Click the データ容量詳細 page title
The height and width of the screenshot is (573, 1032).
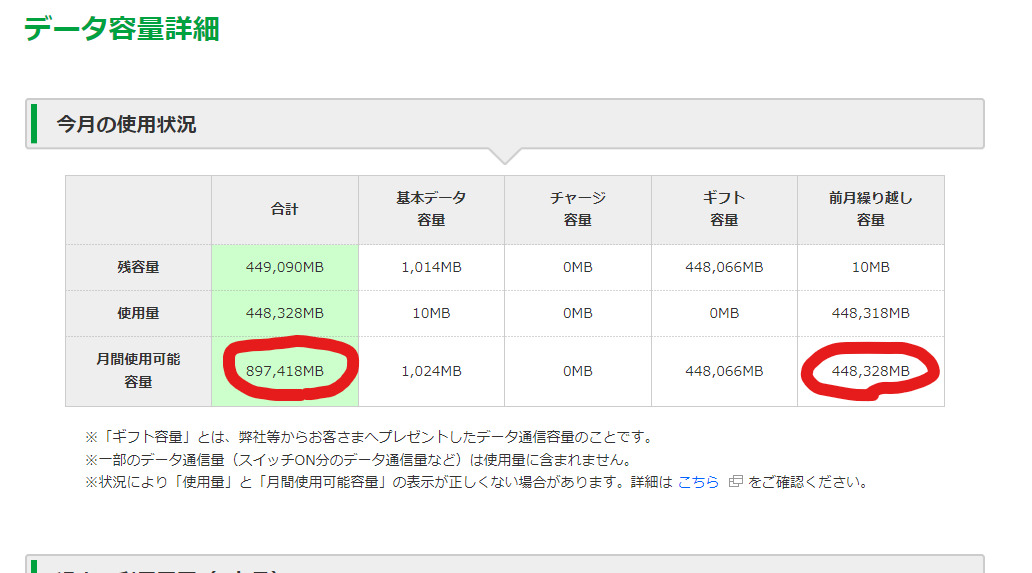[x=121, y=29]
